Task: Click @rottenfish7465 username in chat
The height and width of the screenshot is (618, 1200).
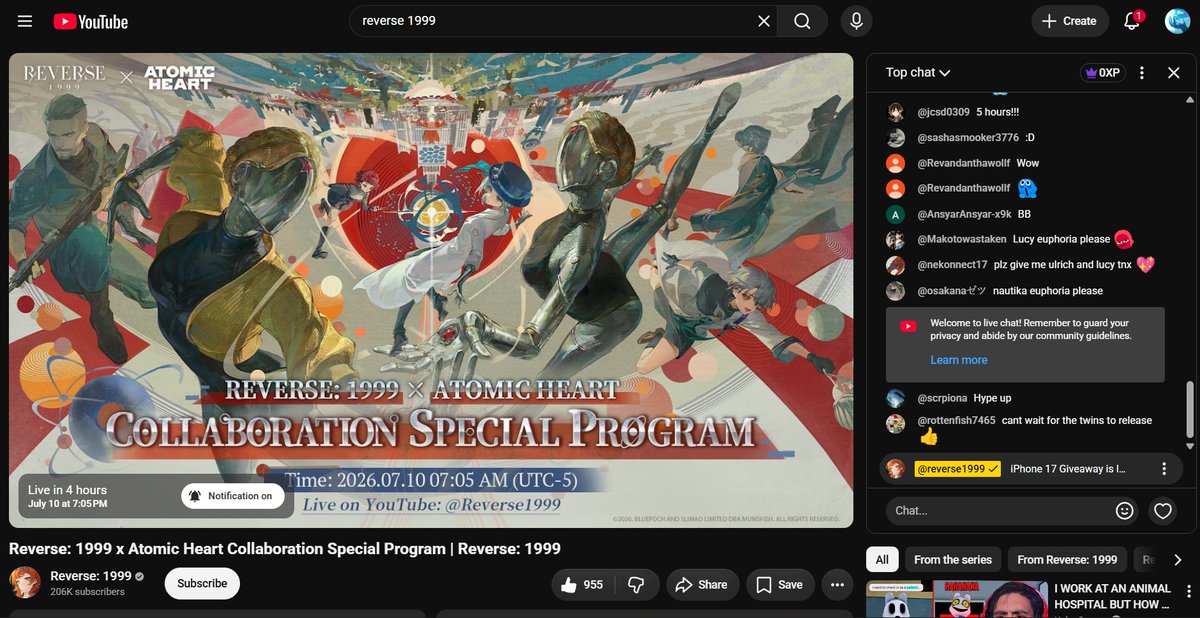Action: pos(956,421)
